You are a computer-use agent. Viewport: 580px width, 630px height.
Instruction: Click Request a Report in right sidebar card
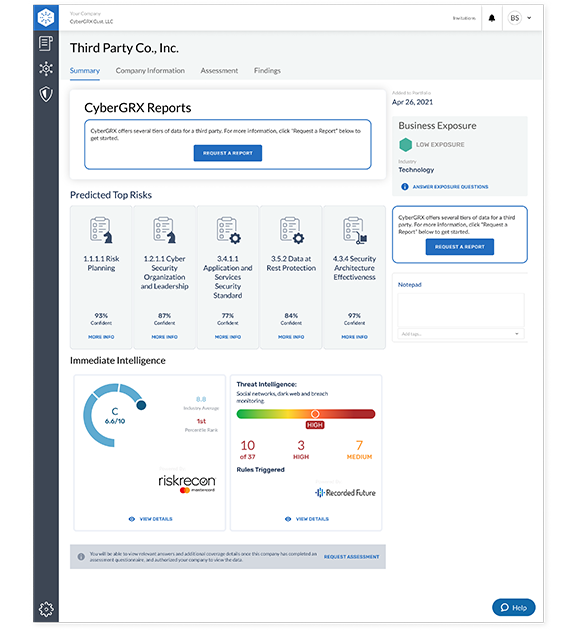click(x=460, y=247)
